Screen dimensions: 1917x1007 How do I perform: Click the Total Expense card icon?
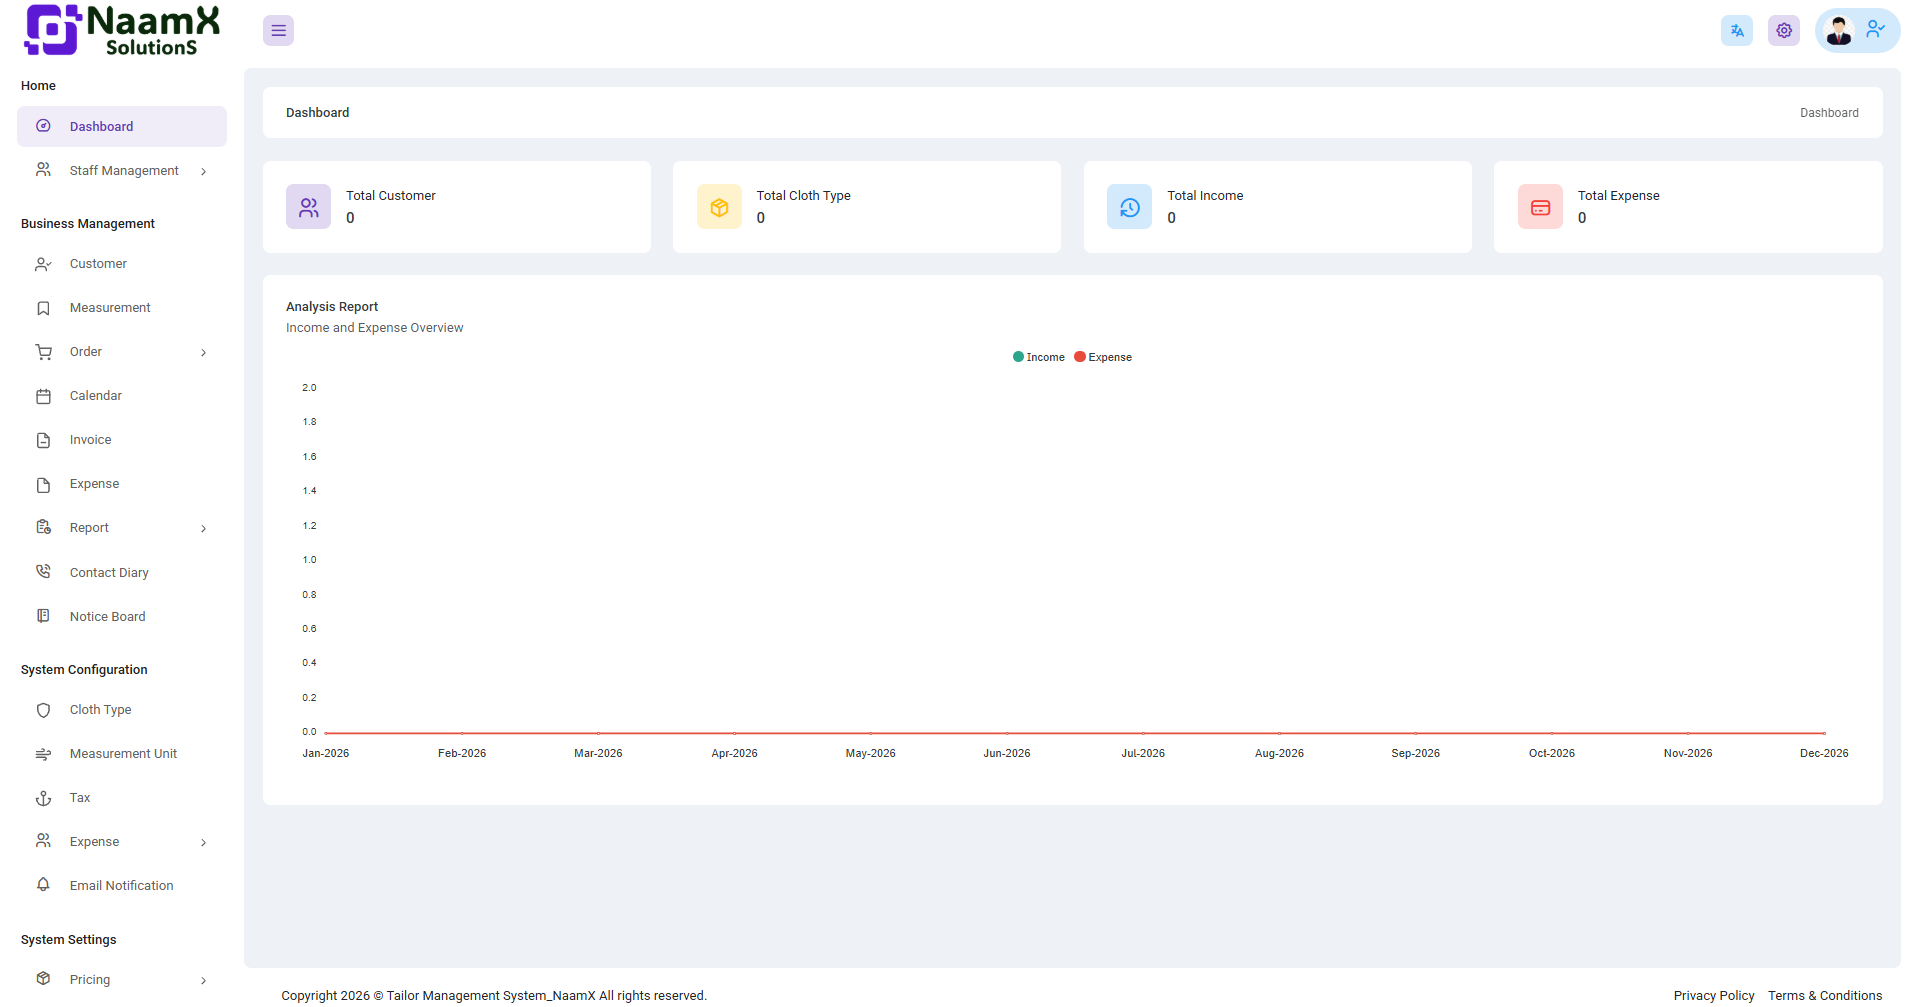(x=1540, y=207)
